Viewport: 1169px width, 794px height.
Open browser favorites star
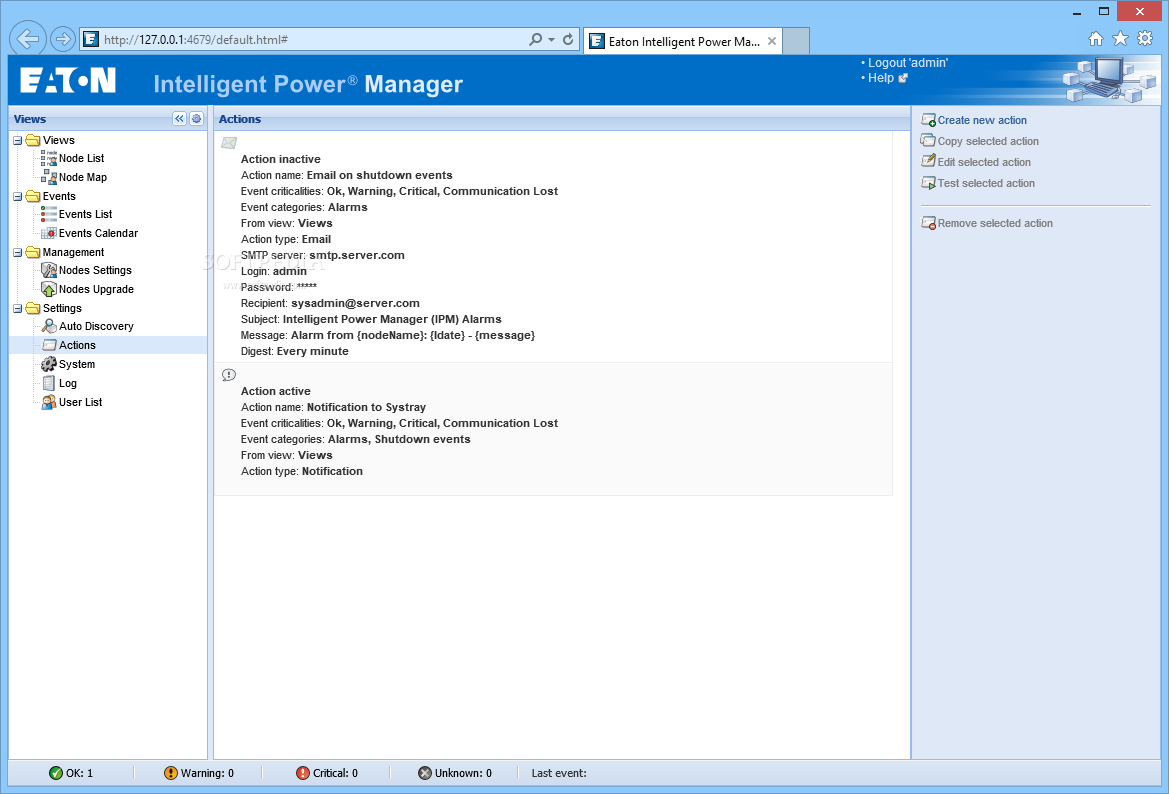pyautogui.click(x=1120, y=39)
